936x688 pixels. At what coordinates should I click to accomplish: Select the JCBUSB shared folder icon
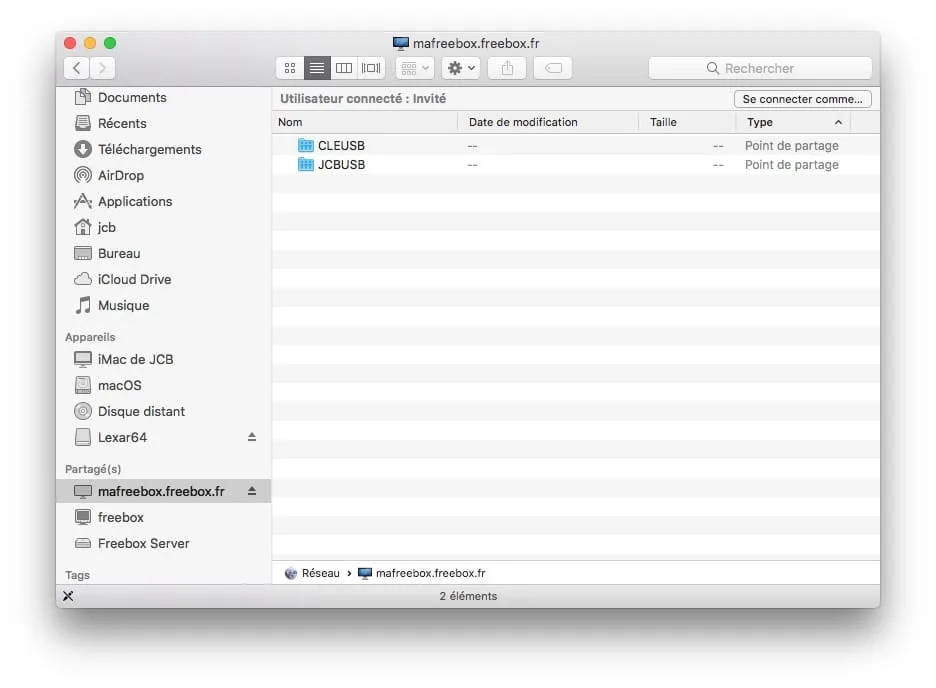click(x=306, y=164)
